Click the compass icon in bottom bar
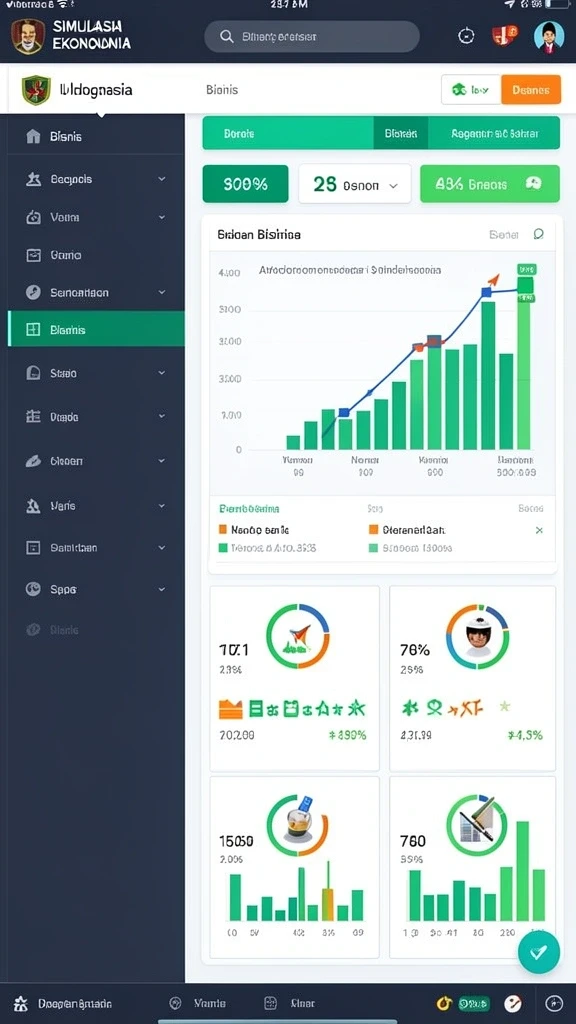The height and width of the screenshot is (1024, 576). click(x=553, y=1002)
